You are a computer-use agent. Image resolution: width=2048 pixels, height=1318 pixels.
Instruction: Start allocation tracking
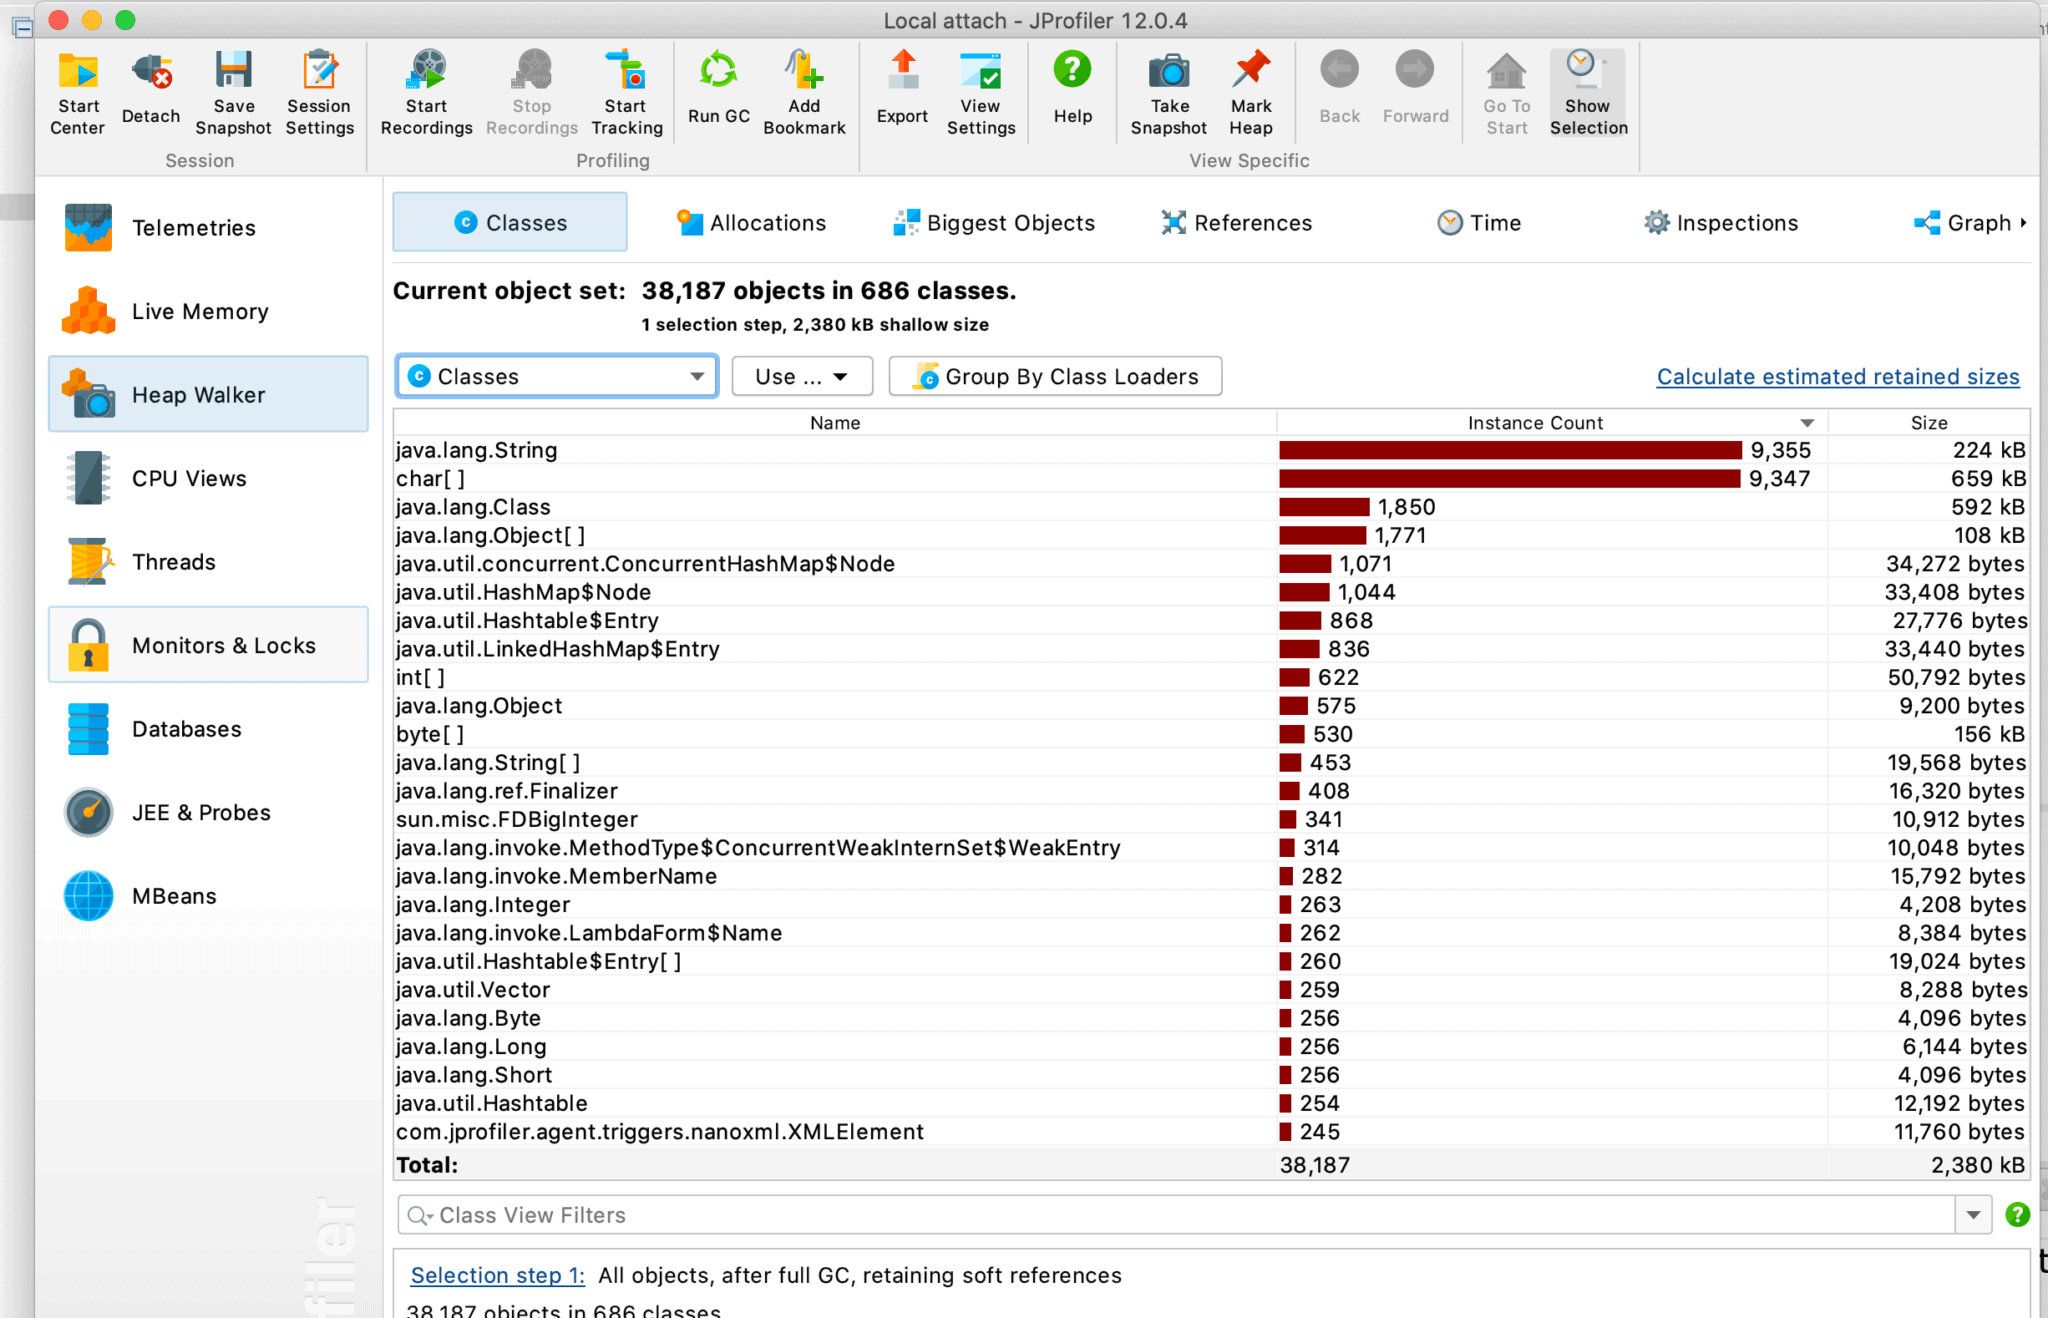(x=626, y=90)
